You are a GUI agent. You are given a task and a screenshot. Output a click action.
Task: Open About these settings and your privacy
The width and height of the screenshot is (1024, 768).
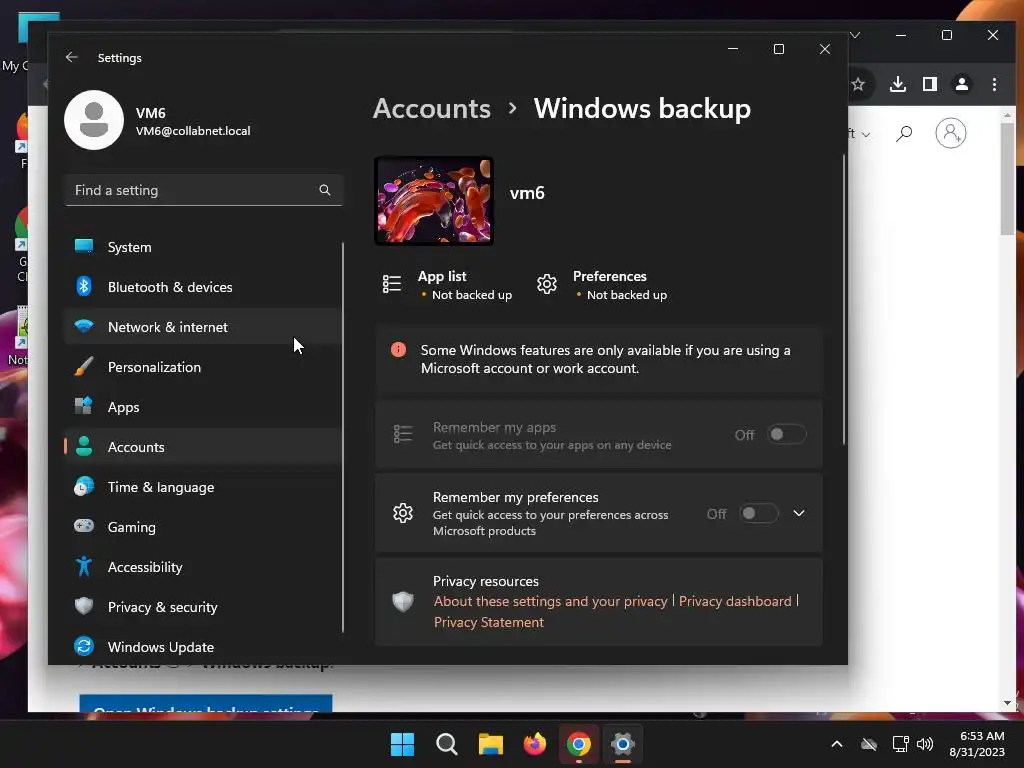(x=551, y=601)
